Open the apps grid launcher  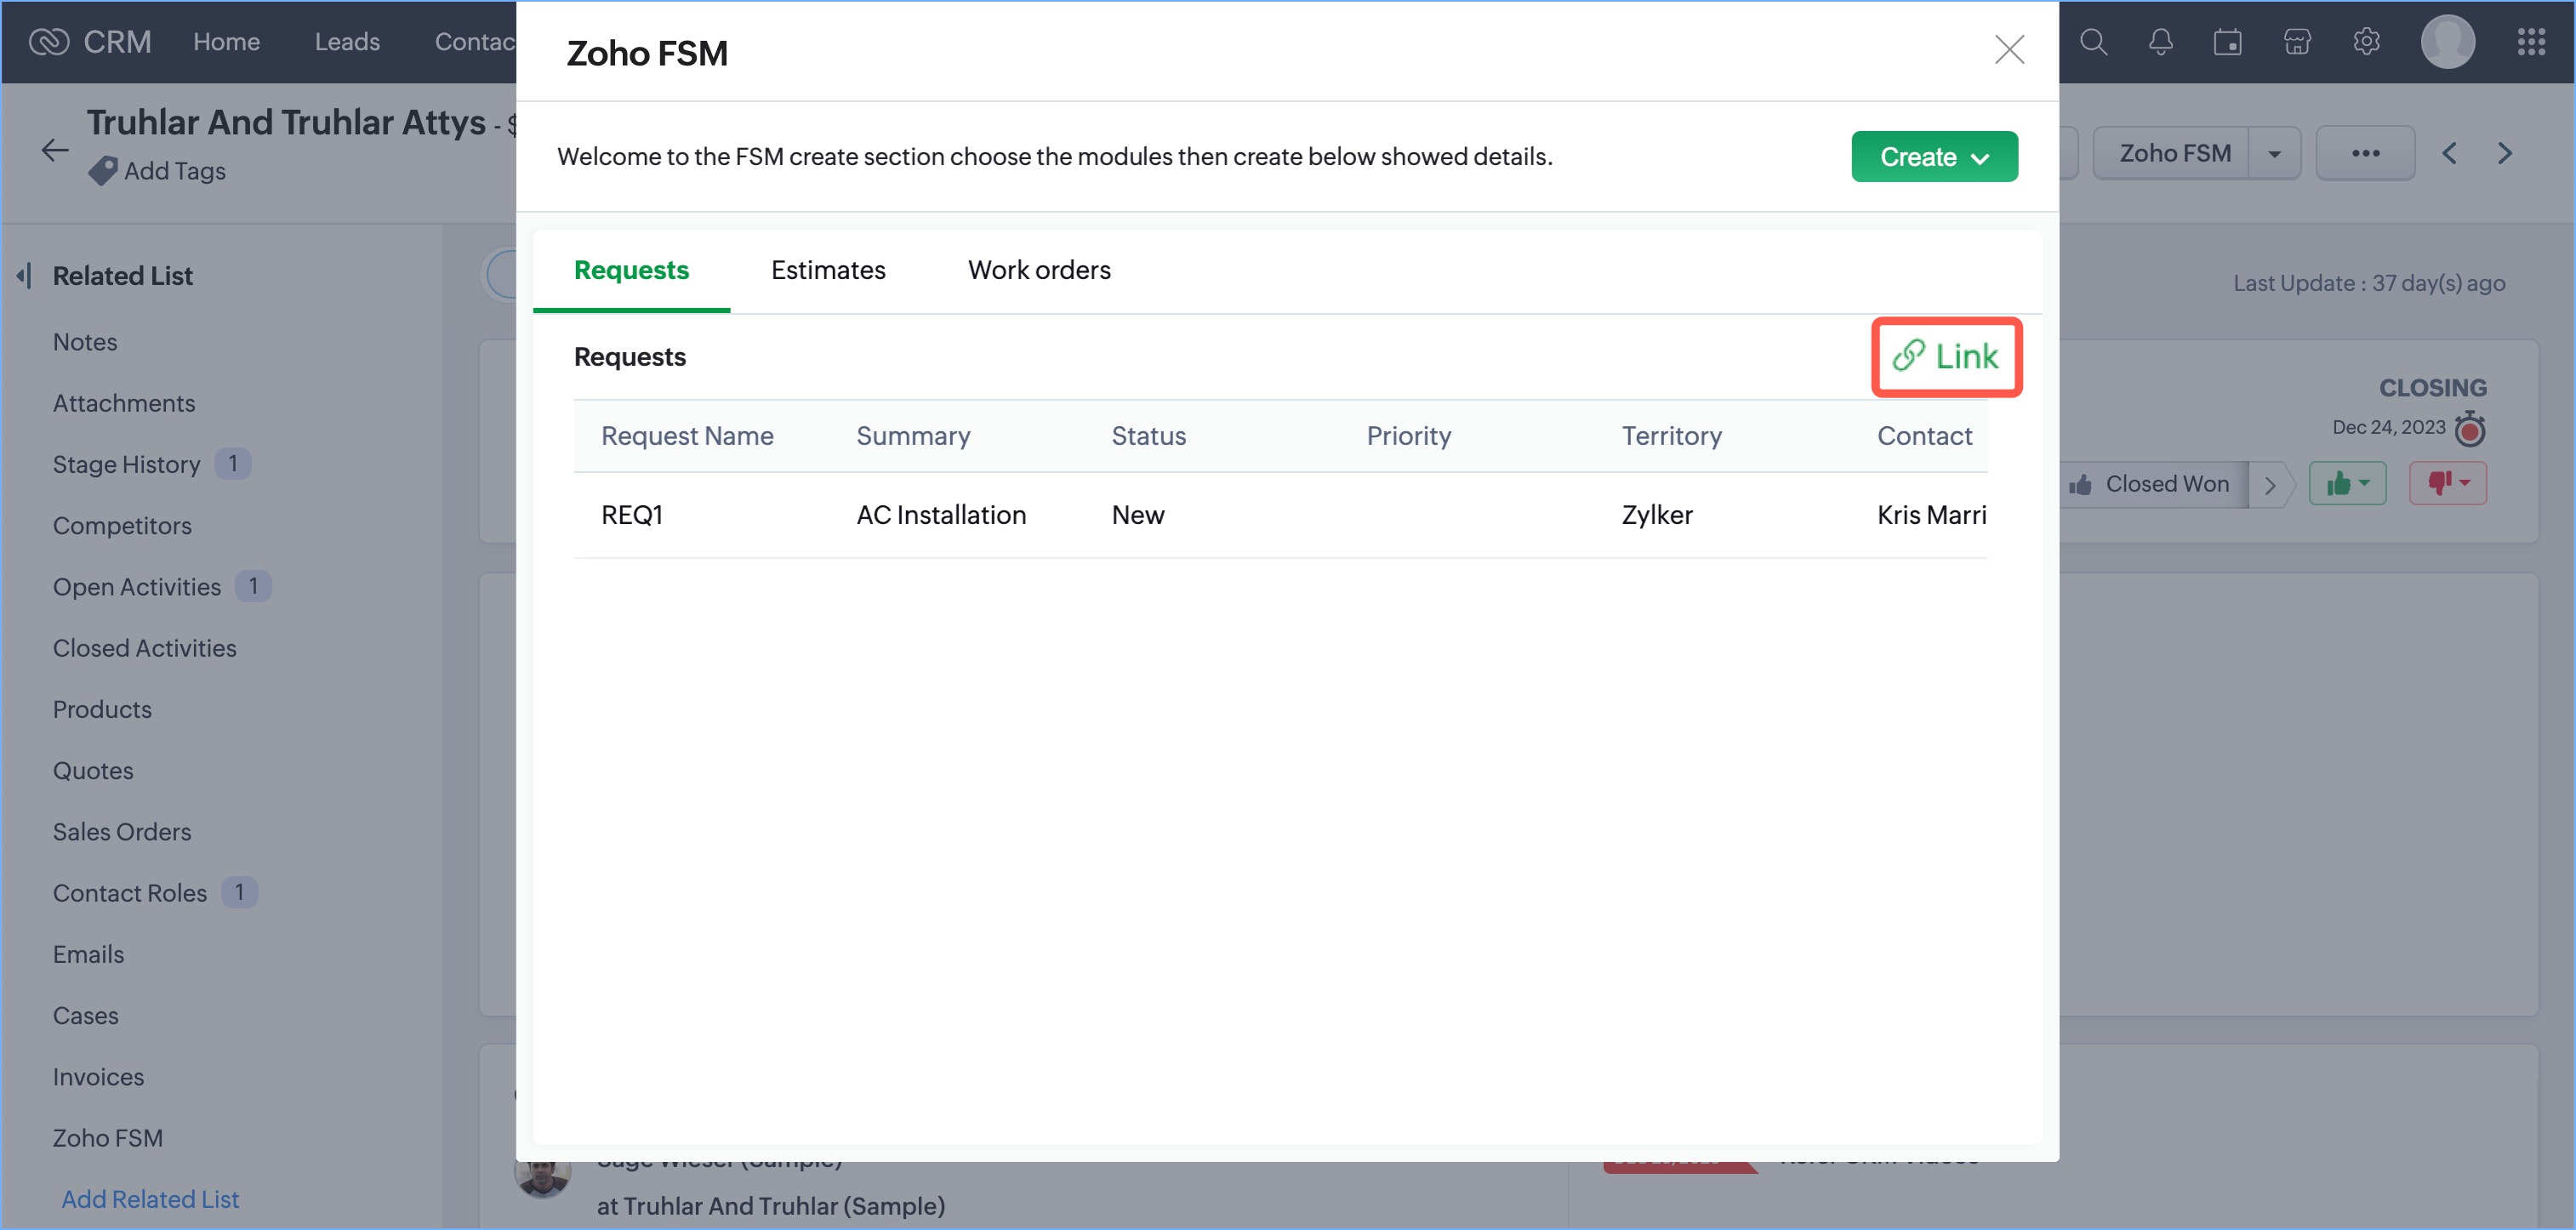[x=2531, y=42]
